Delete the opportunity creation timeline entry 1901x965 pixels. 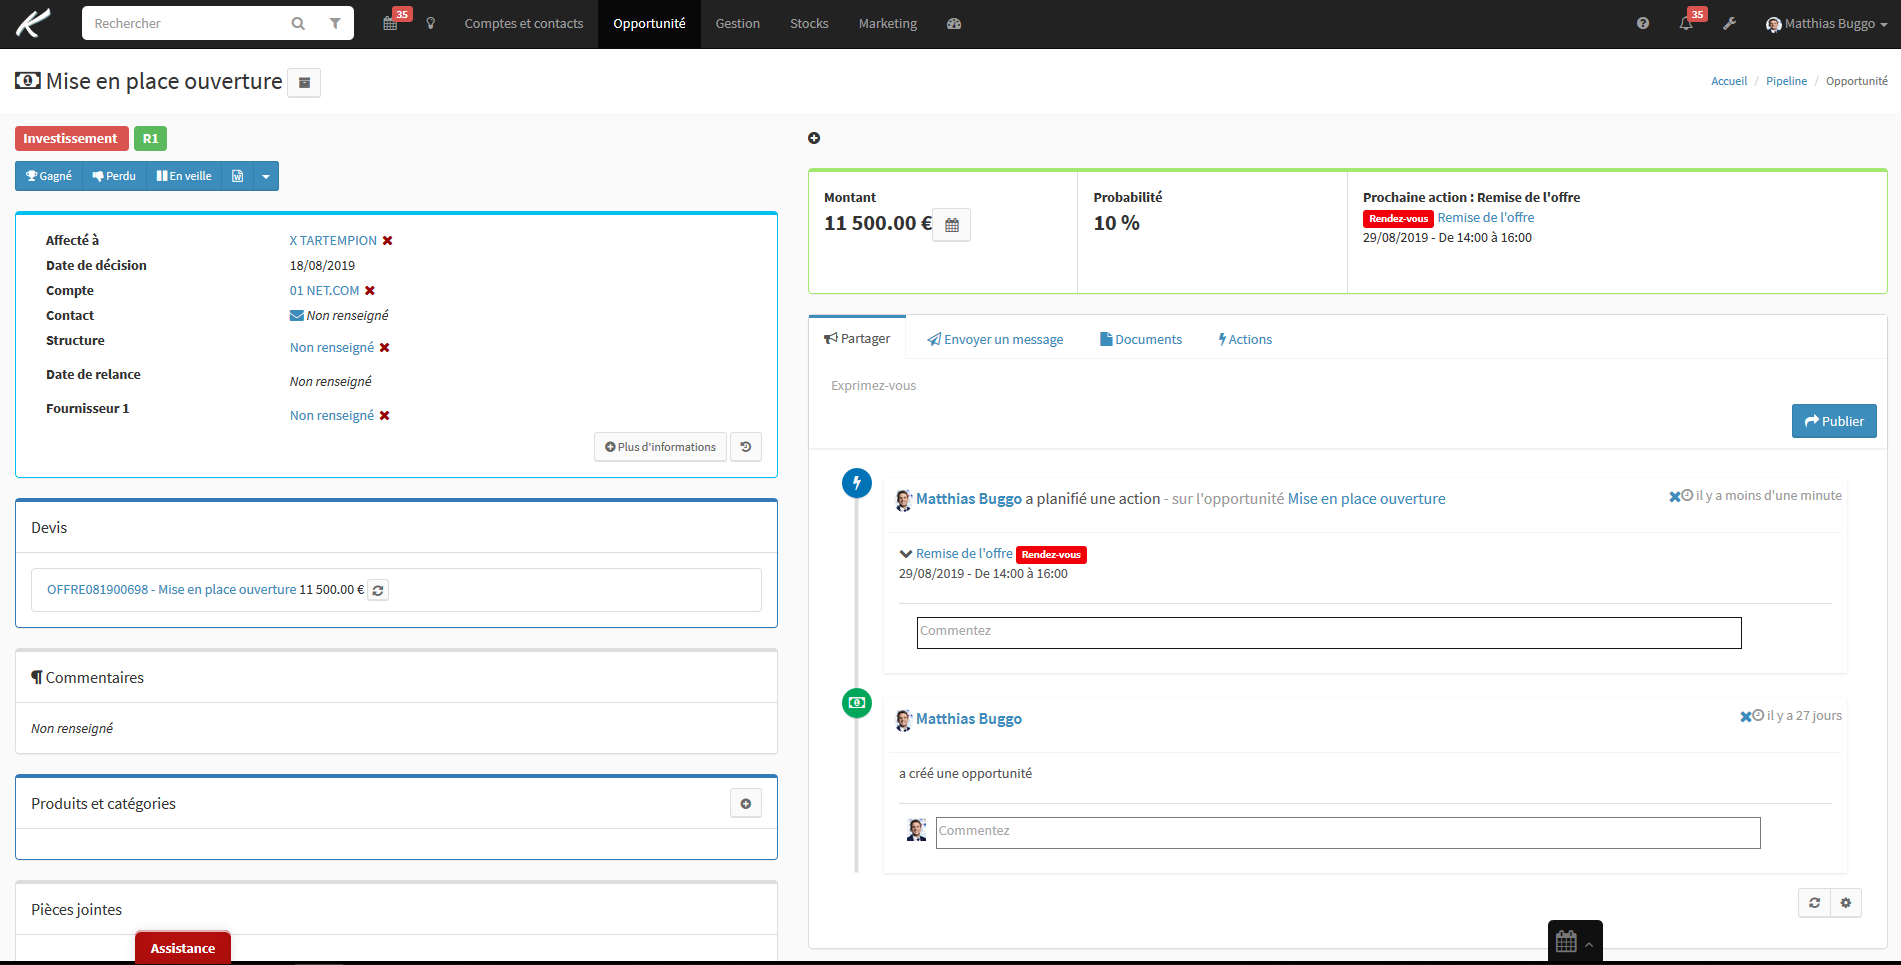(x=1745, y=717)
